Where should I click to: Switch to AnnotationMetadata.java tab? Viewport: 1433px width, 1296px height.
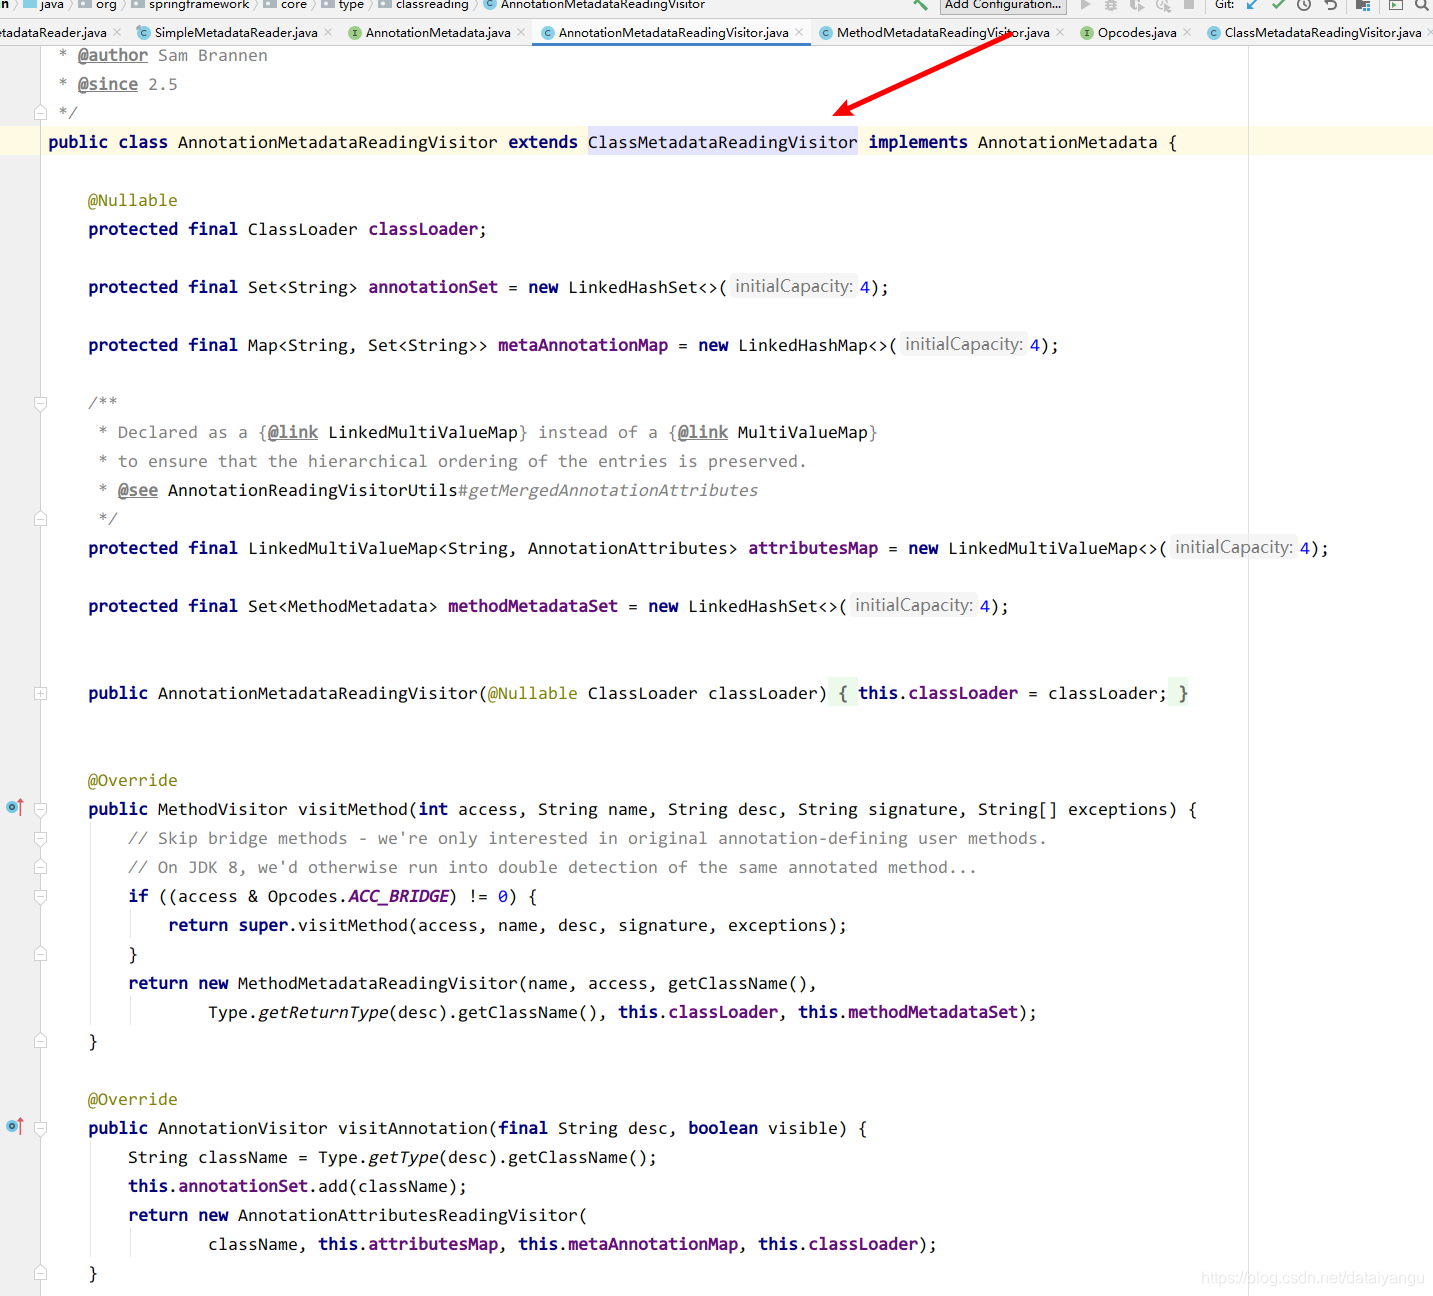[x=438, y=33]
